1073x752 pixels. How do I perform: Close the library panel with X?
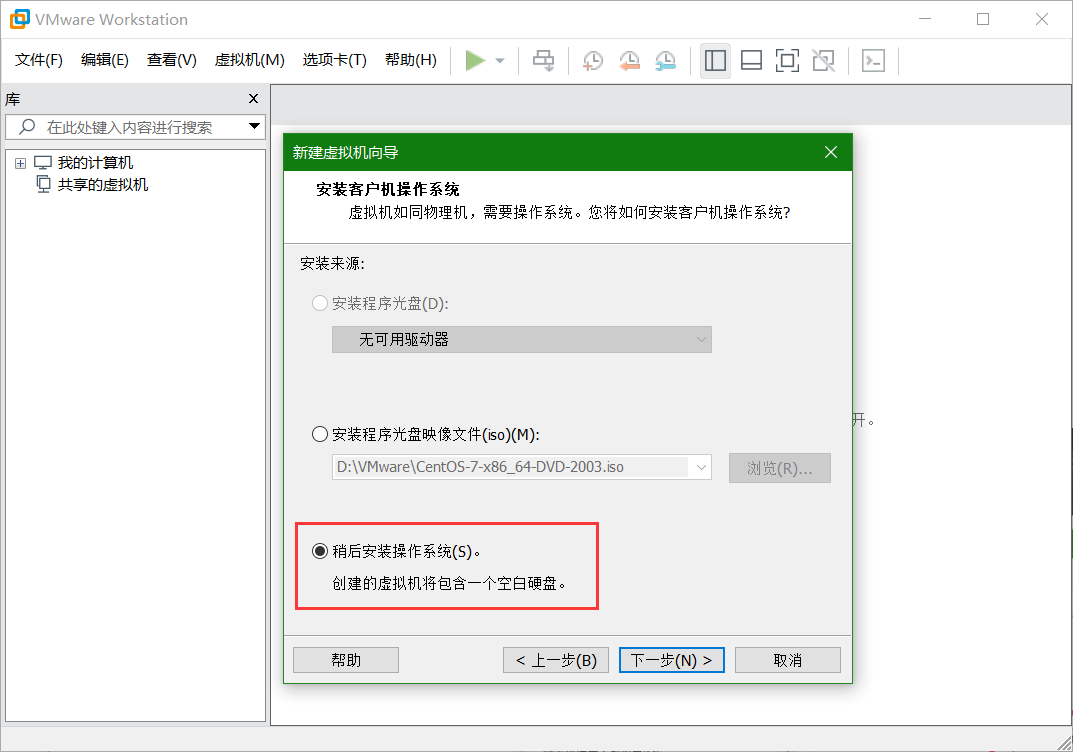[253, 99]
